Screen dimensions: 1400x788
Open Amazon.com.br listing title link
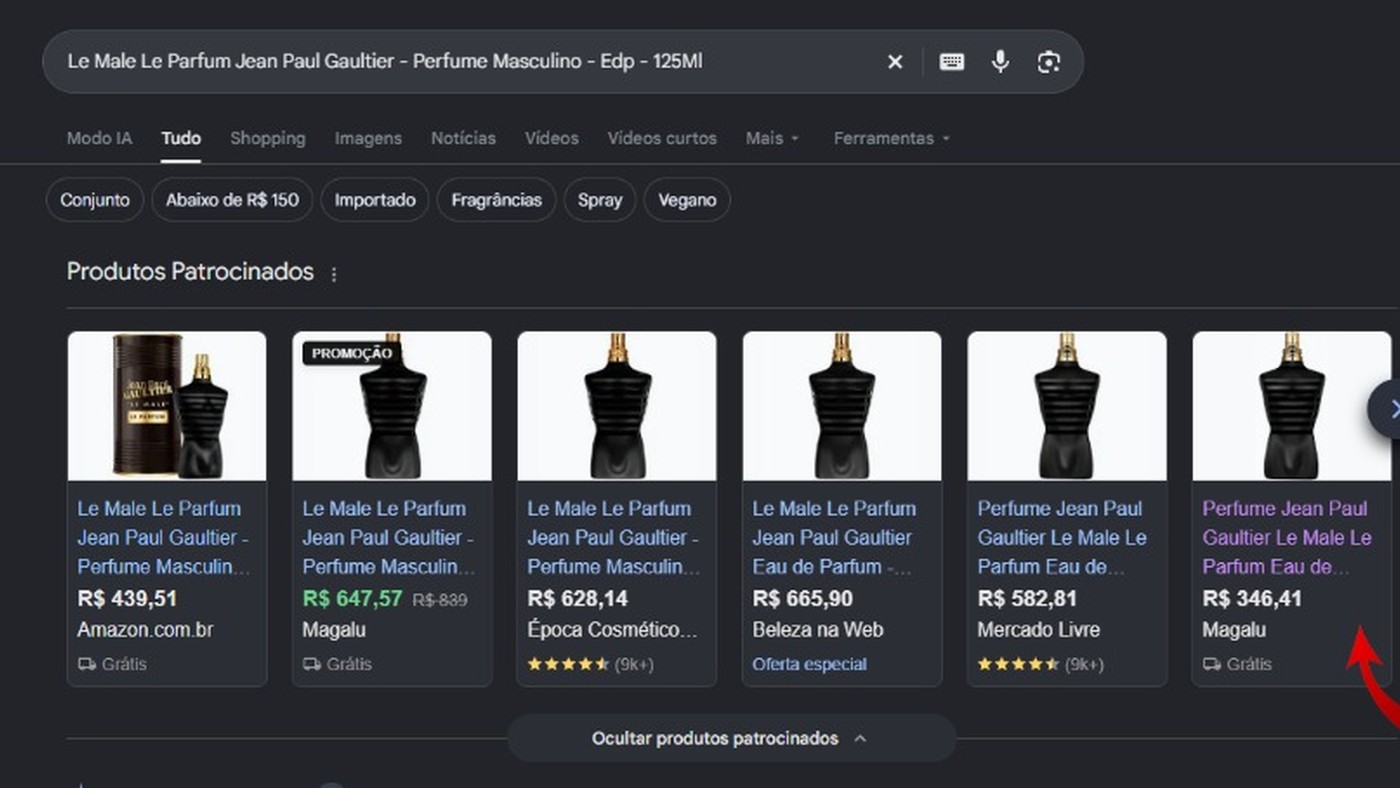pos(163,538)
